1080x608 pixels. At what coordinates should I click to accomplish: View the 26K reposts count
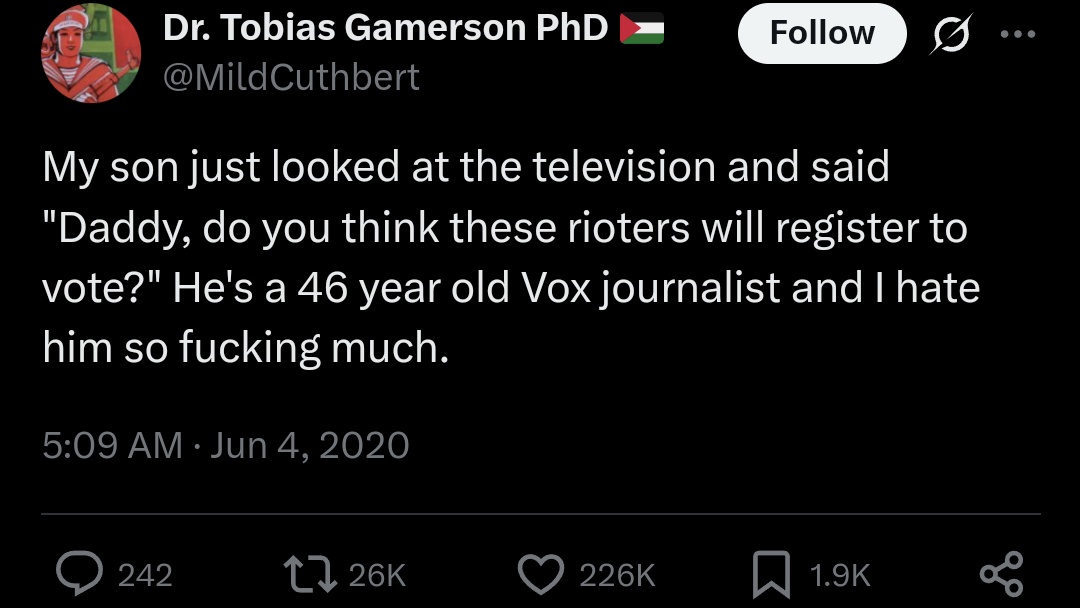click(377, 576)
